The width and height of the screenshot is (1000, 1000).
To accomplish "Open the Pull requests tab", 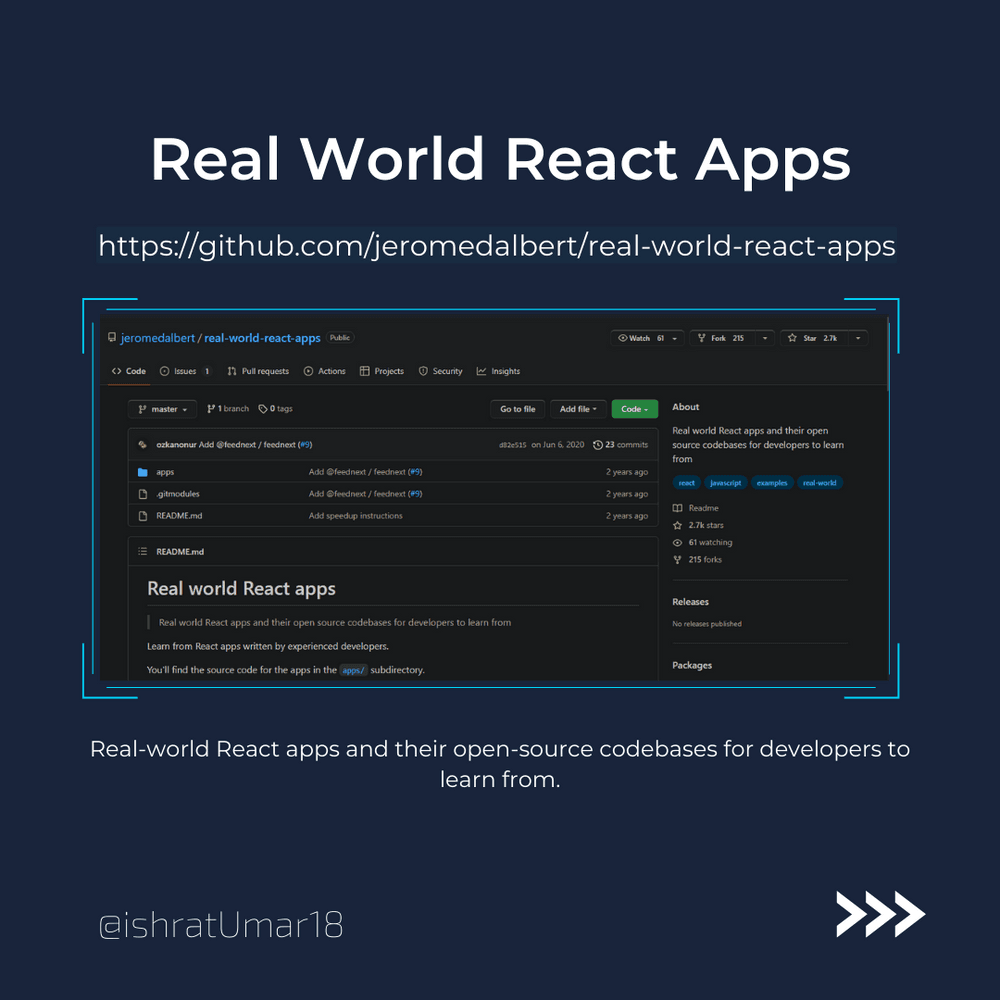I will click(x=258, y=371).
